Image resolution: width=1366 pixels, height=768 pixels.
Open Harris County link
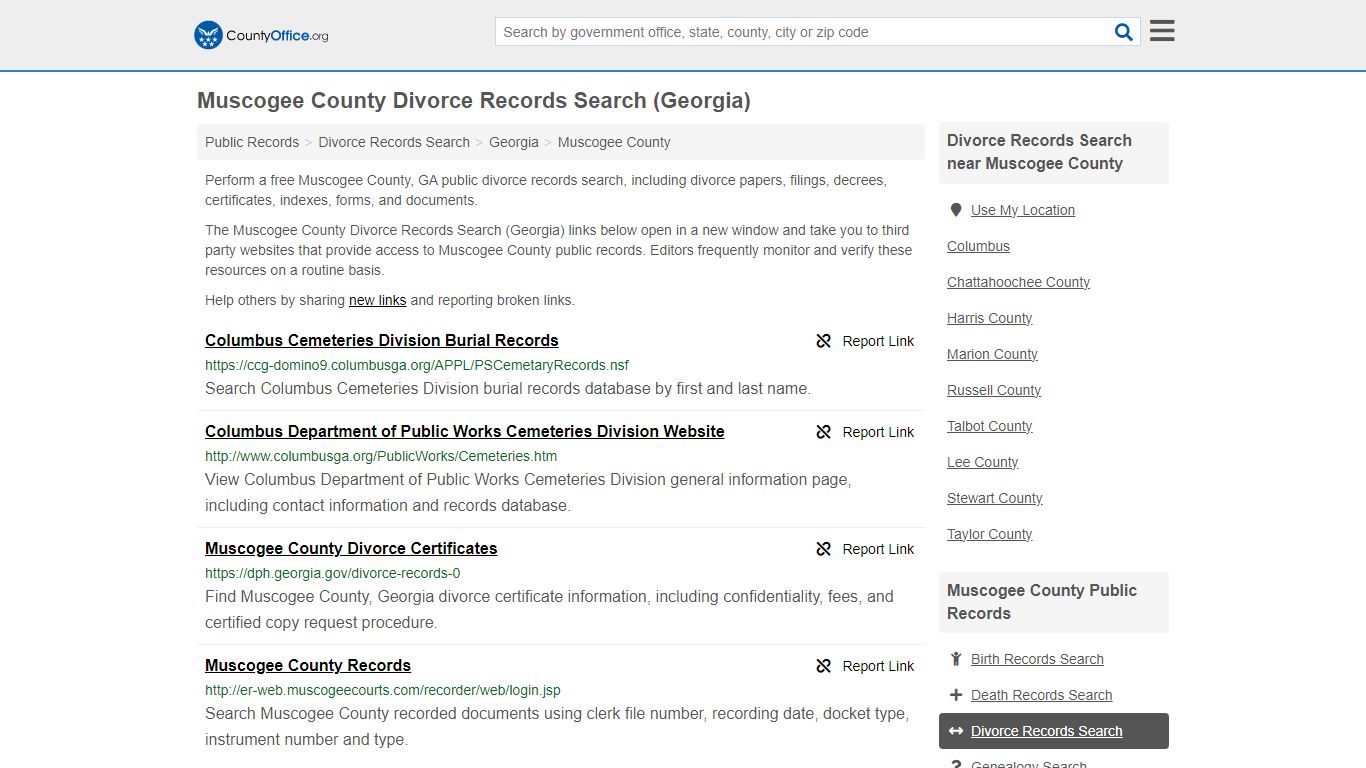990,318
